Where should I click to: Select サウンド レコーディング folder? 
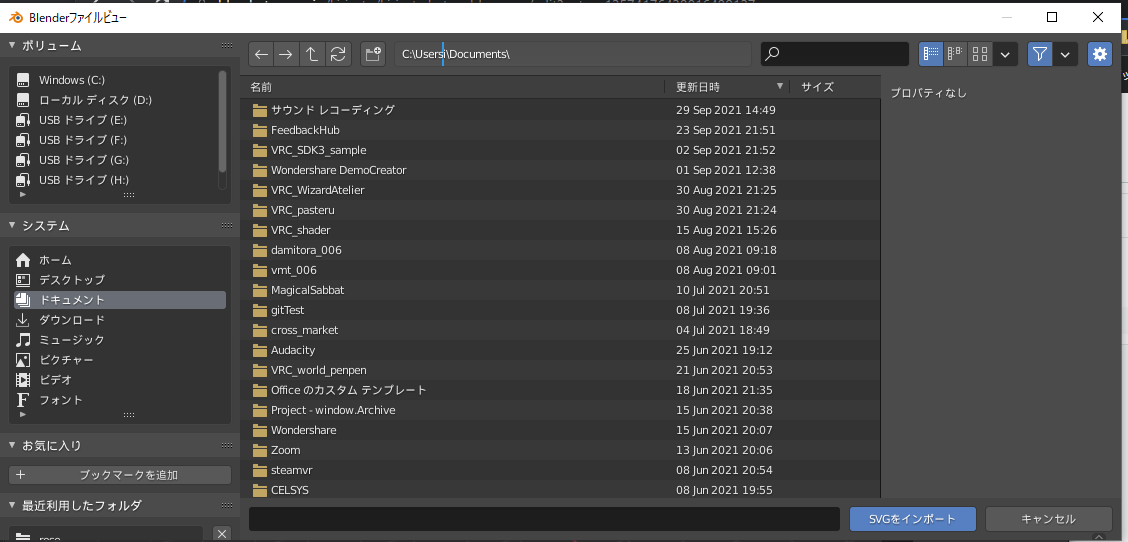560,110
